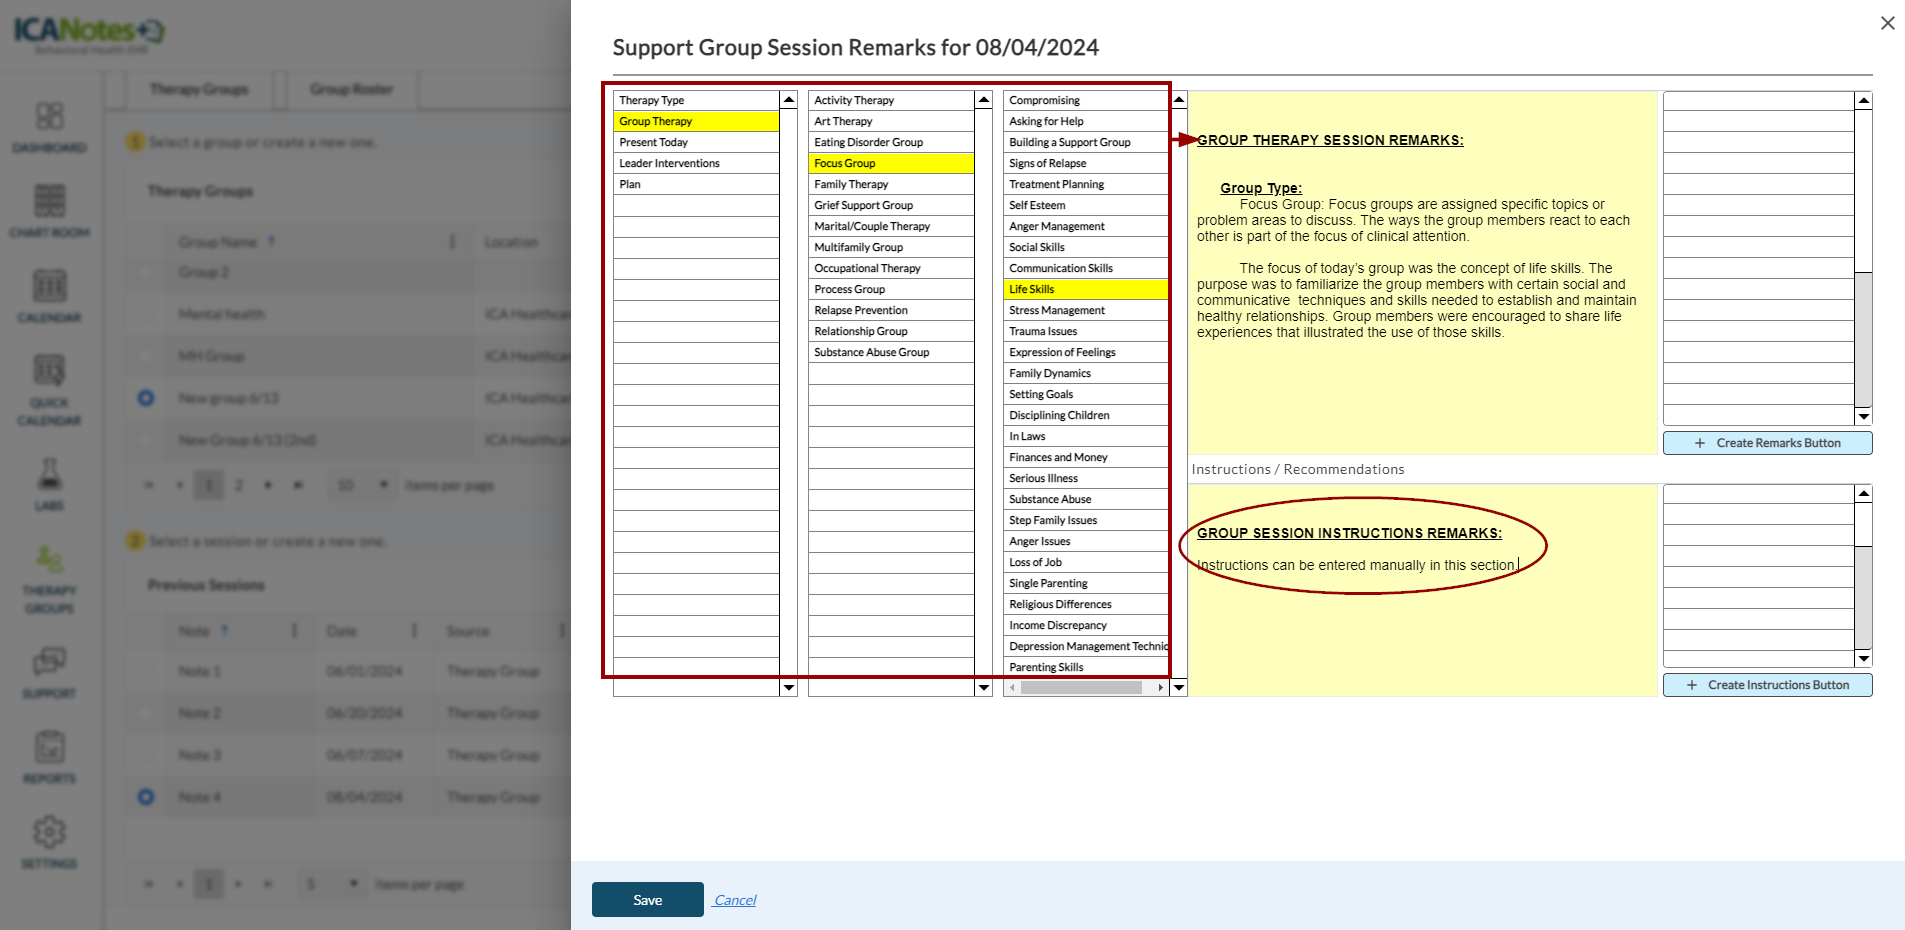The image size is (1905, 930).
Task: Click up arrow of the instructions buttons list
Action: [1863, 493]
